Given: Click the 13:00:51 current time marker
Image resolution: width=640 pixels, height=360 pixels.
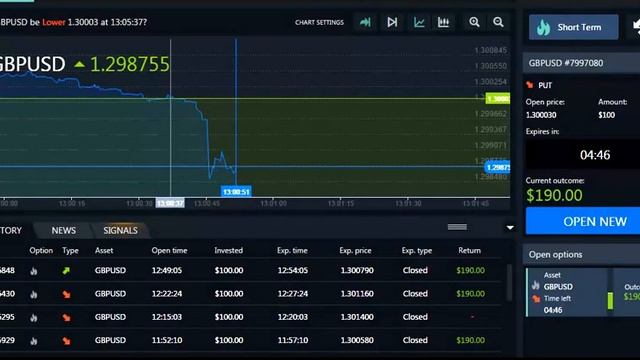Looking at the screenshot, I should click(236, 191).
